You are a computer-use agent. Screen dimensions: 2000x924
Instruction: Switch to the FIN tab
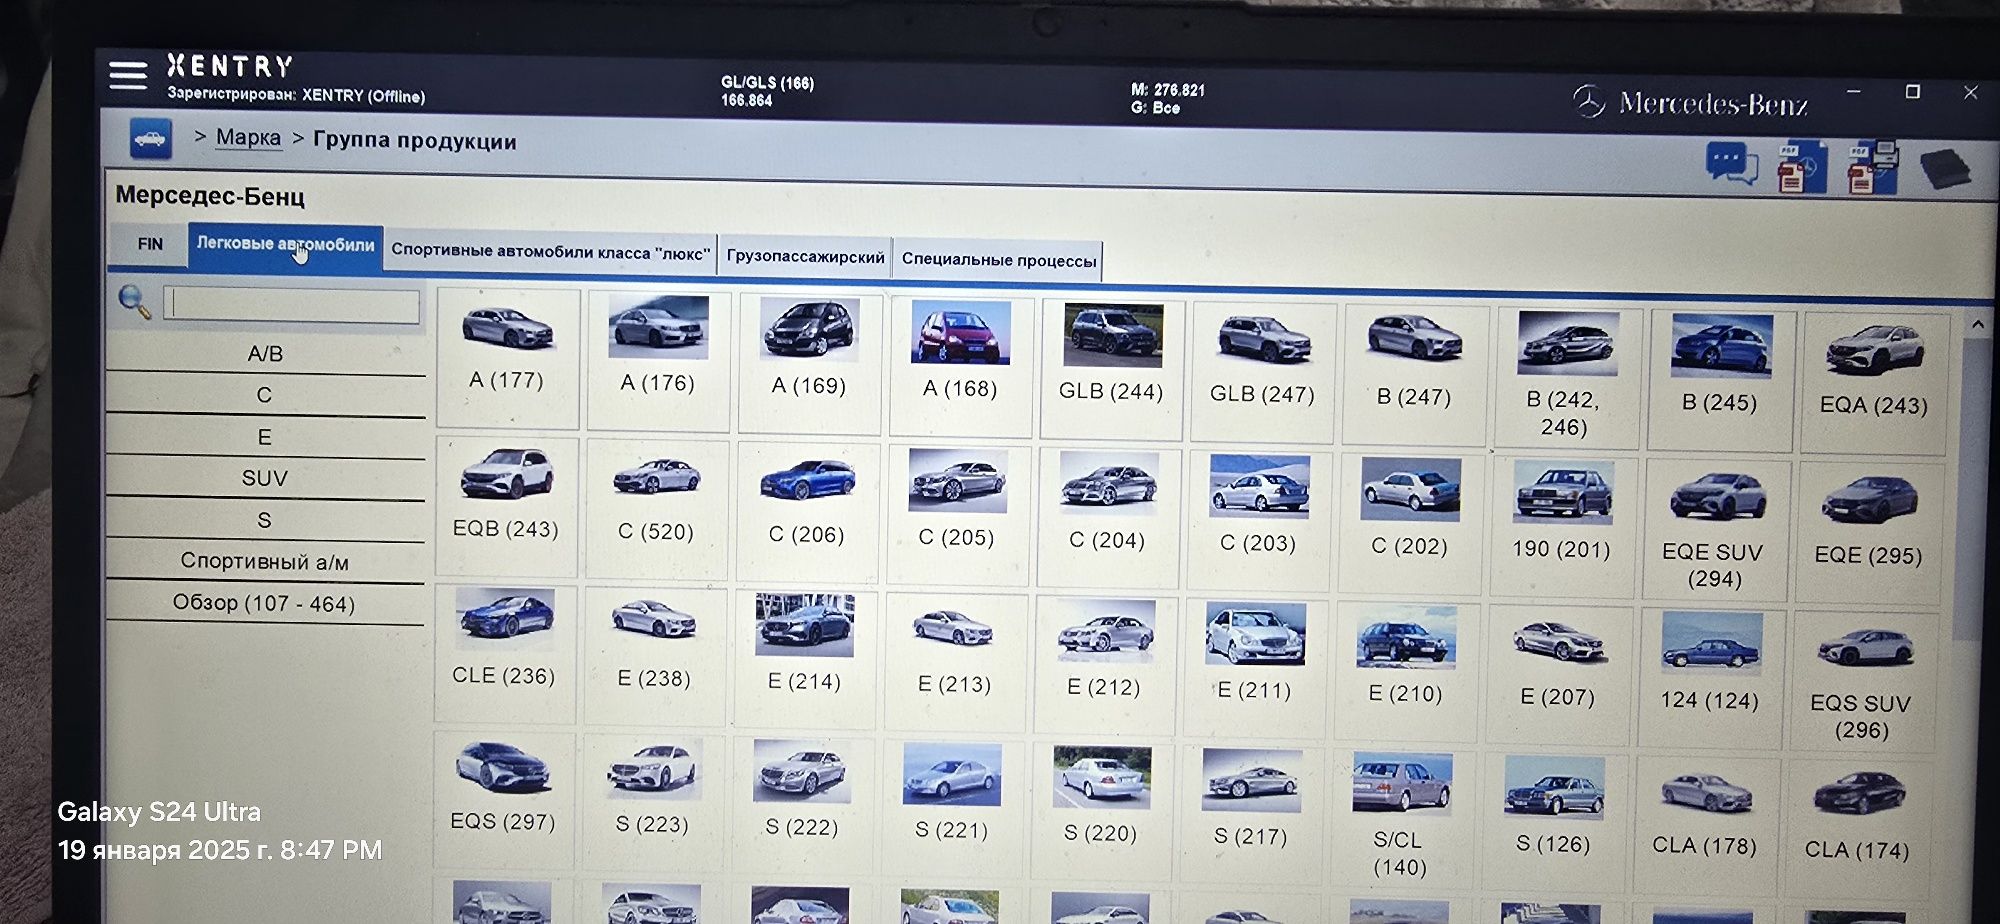point(150,244)
